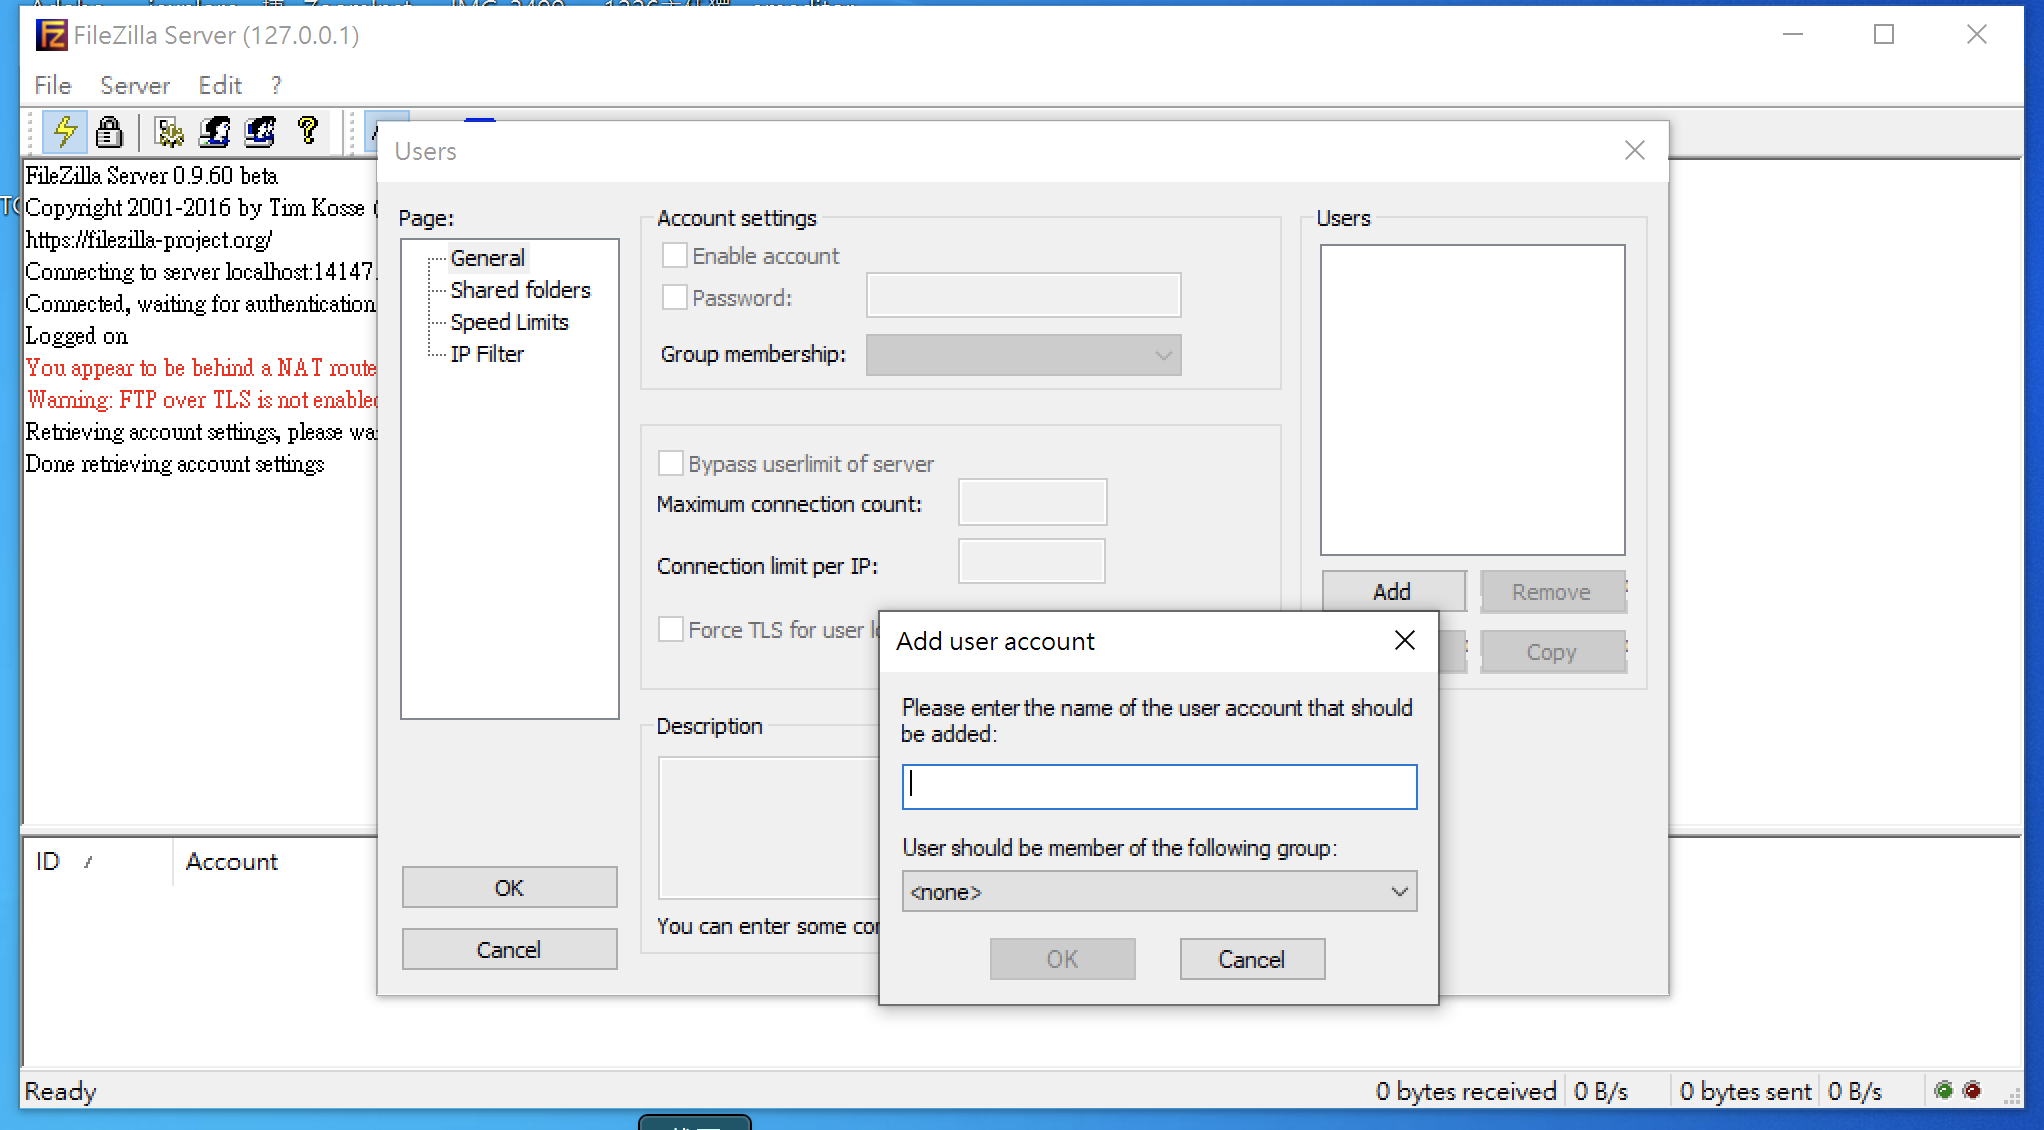This screenshot has width=2044, height=1130.
Task: Open the Server menu
Action: point(135,85)
